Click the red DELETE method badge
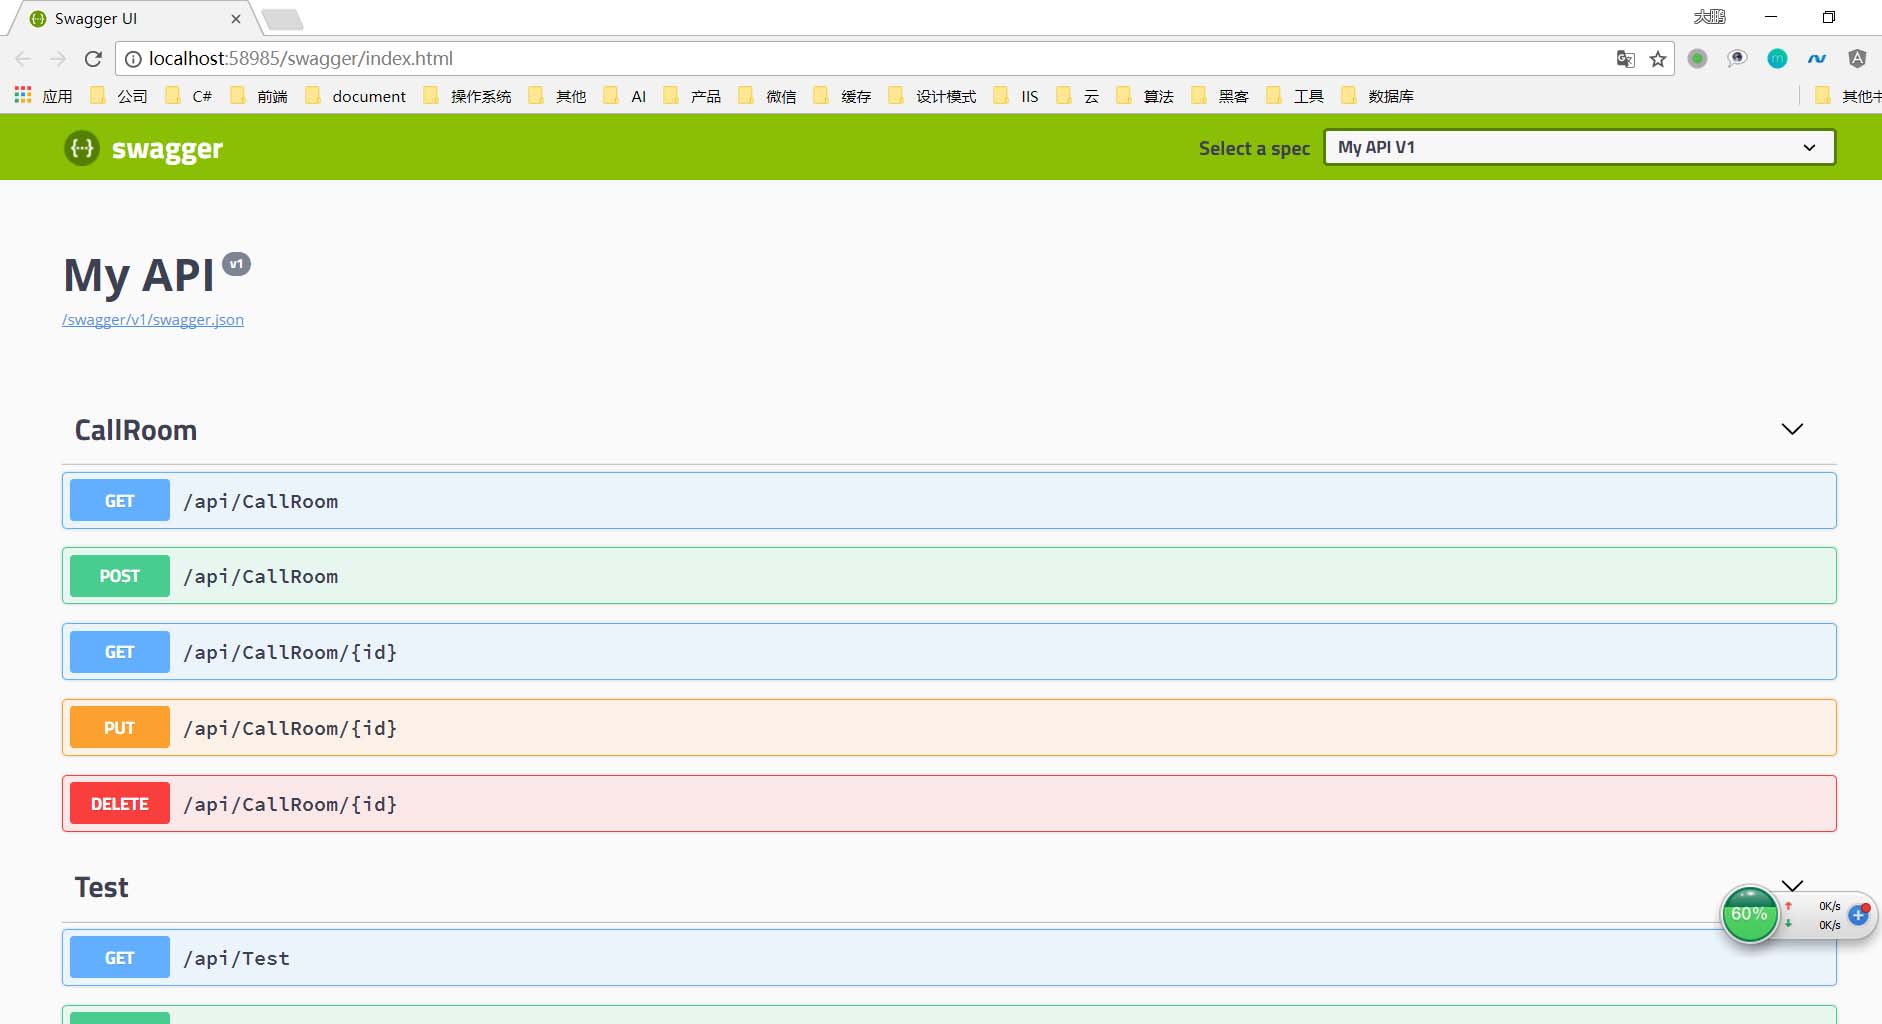The image size is (1882, 1024). [x=120, y=804]
